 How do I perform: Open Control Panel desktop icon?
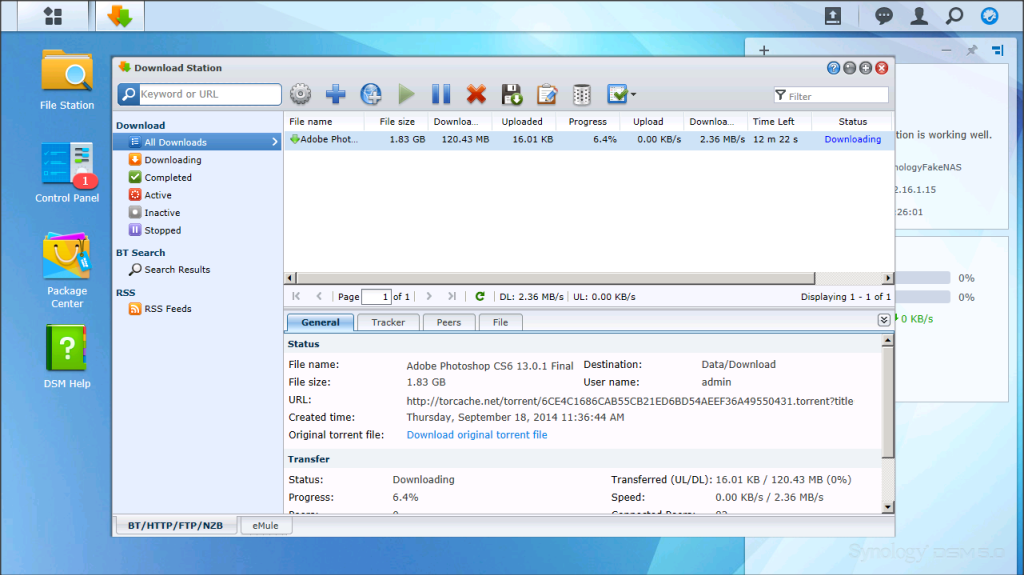(67, 172)
